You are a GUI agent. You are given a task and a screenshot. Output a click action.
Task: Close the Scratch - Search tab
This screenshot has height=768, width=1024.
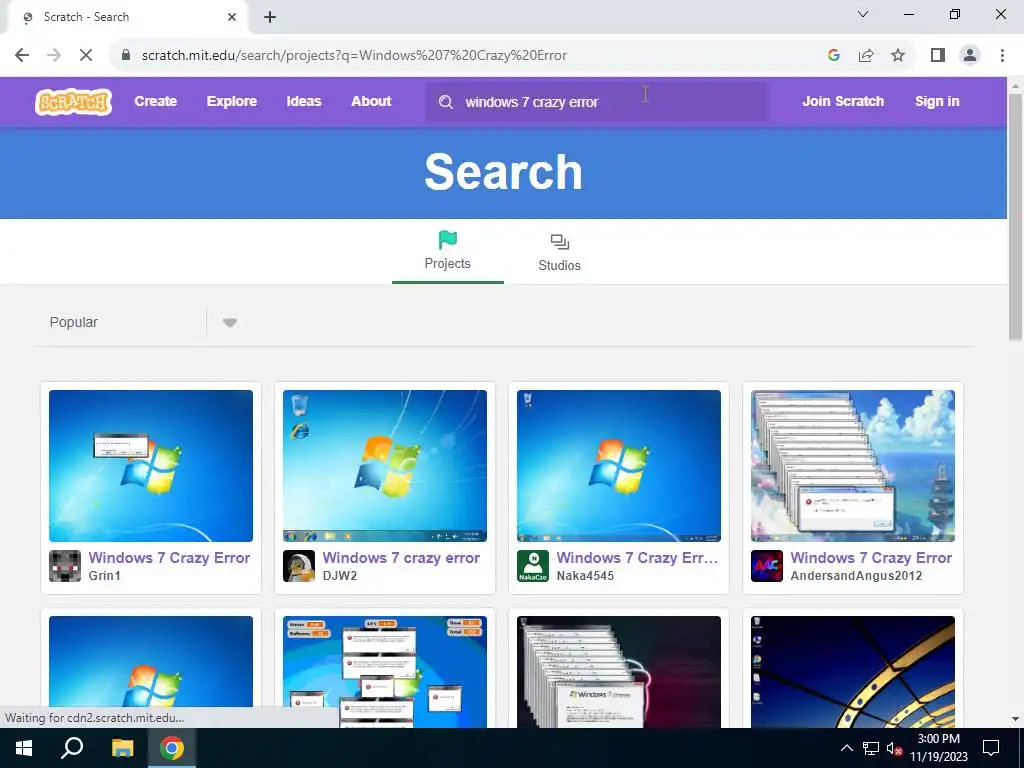(x=232, y=17)
